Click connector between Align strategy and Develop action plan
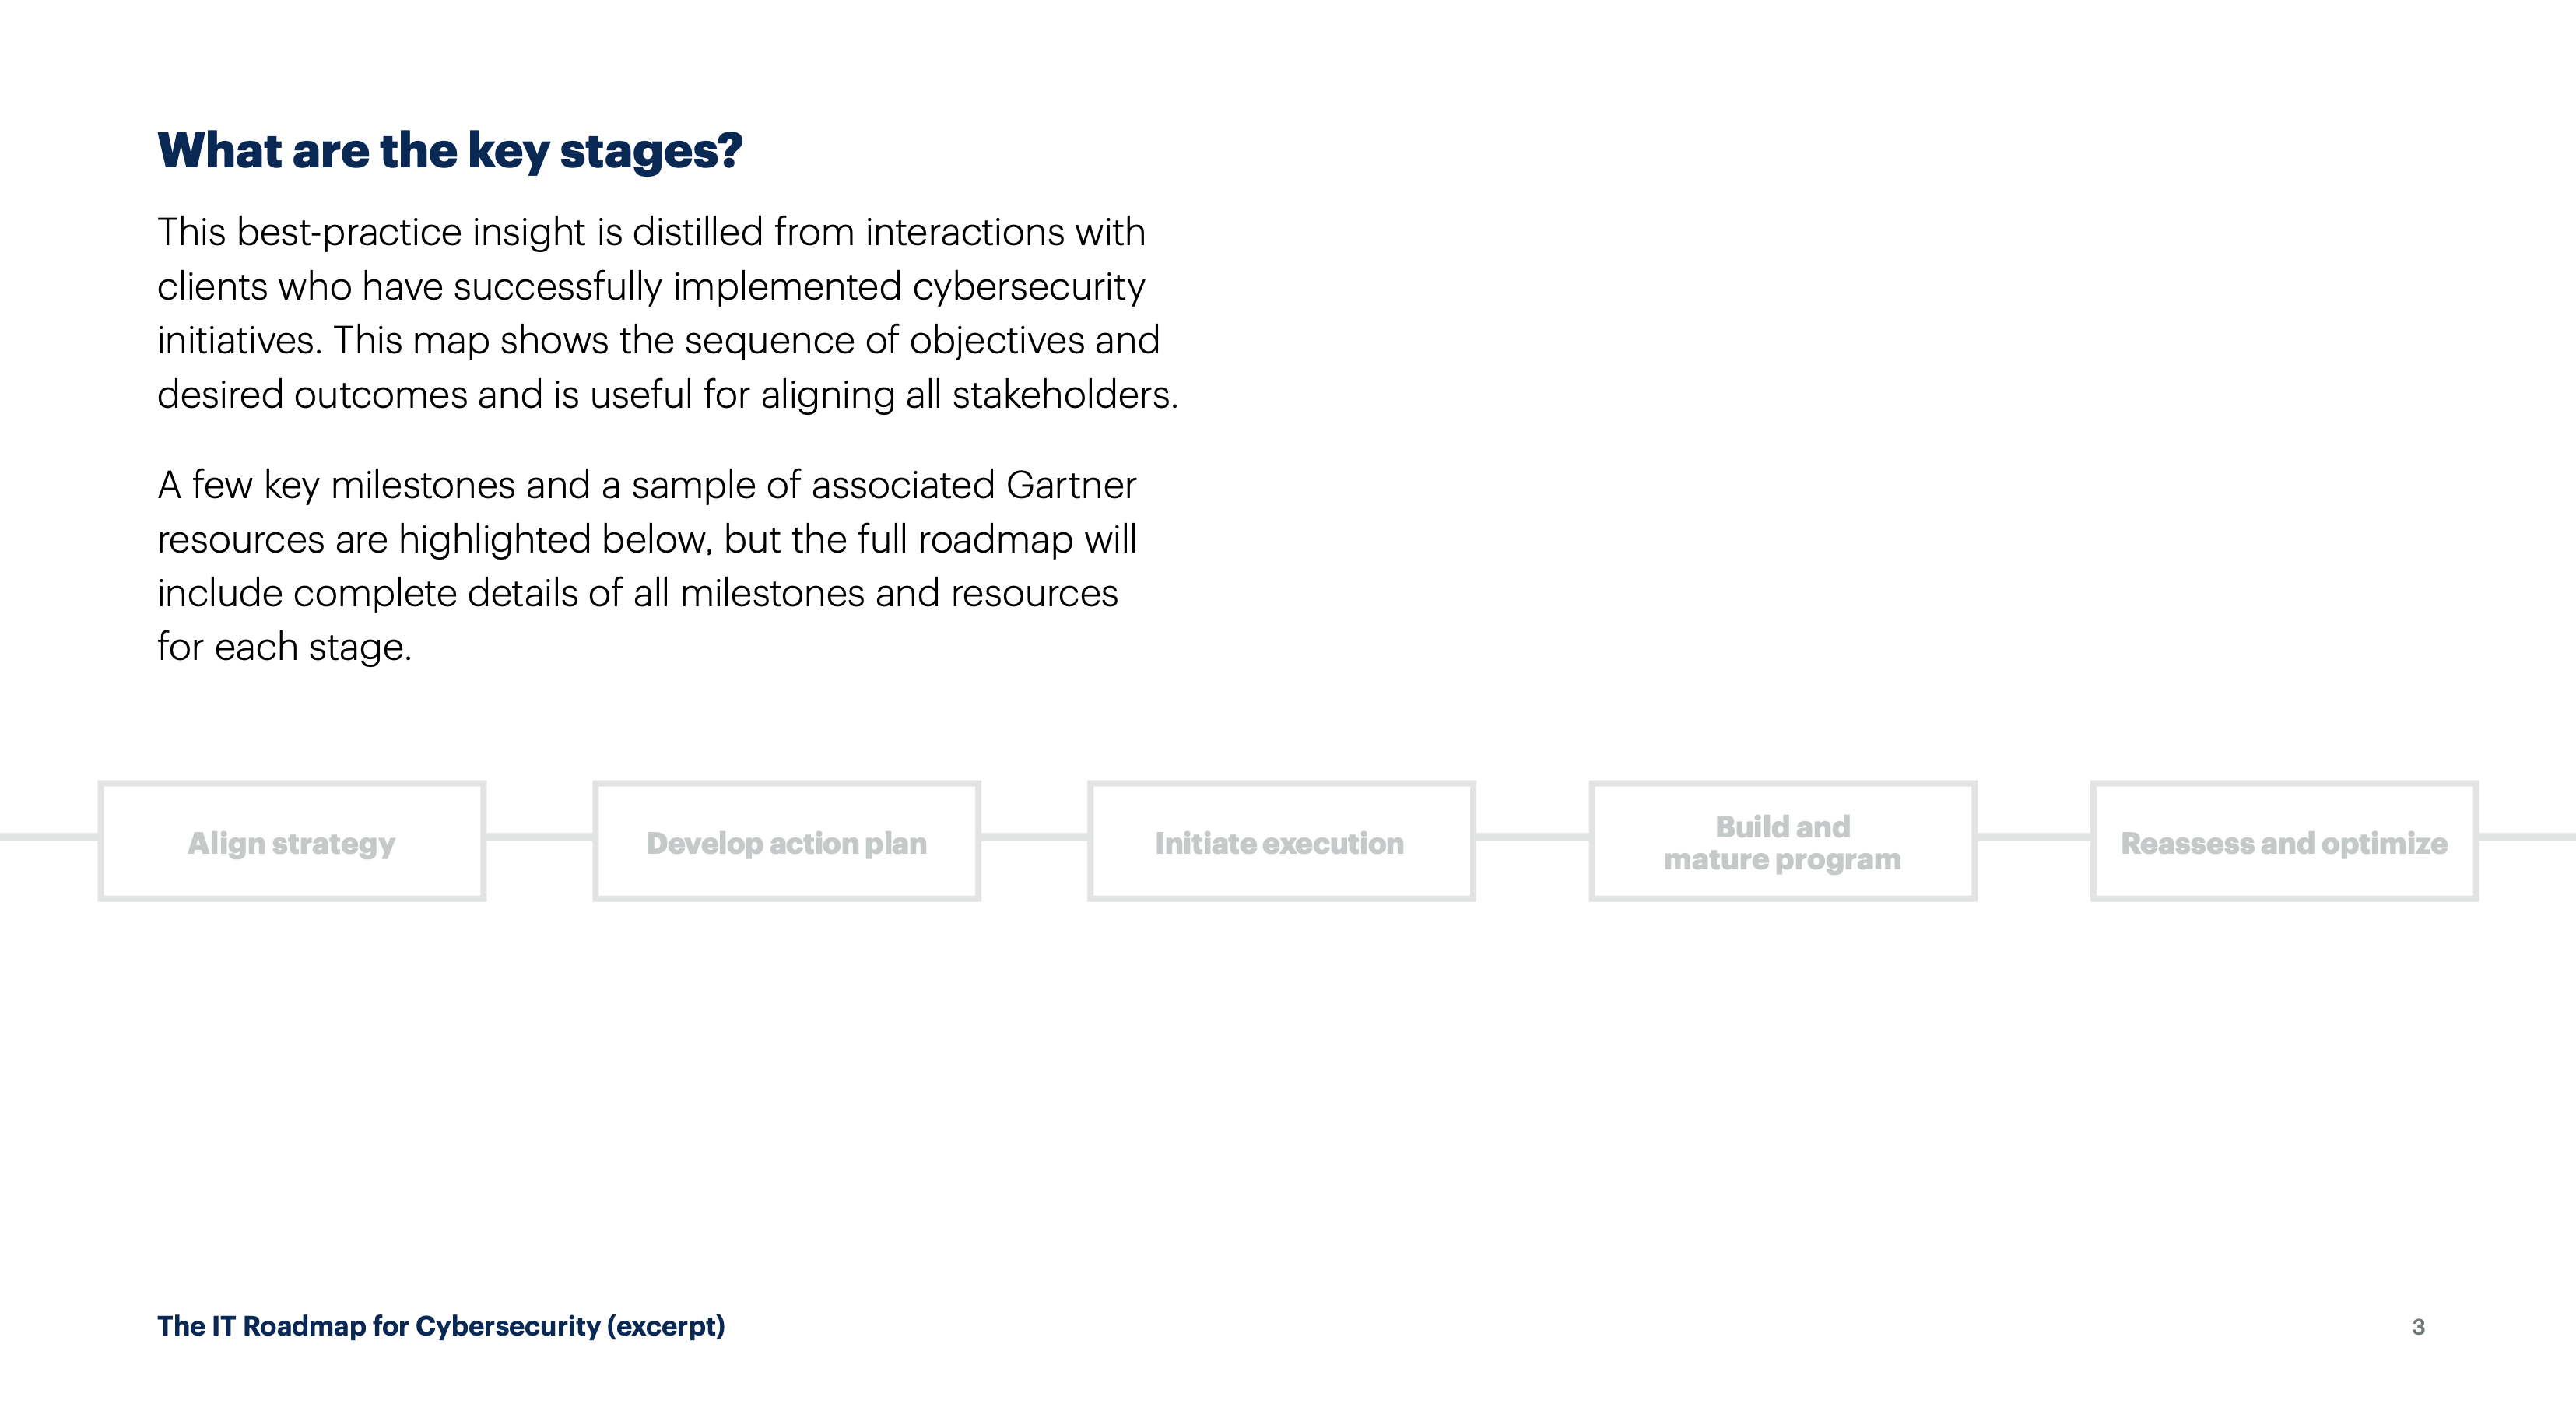This screenshot has height=1418, width=2576. [539, 837]
